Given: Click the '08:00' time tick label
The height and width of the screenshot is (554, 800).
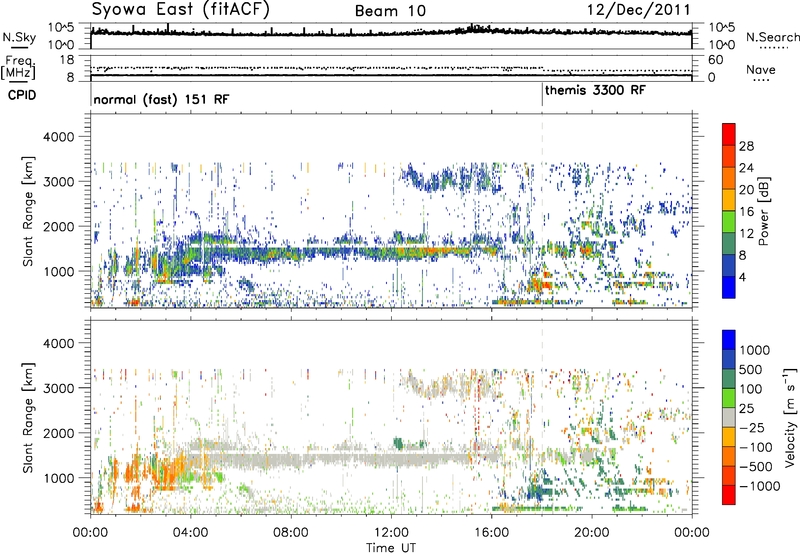Looking at the screenshot, I should (291, 533).
